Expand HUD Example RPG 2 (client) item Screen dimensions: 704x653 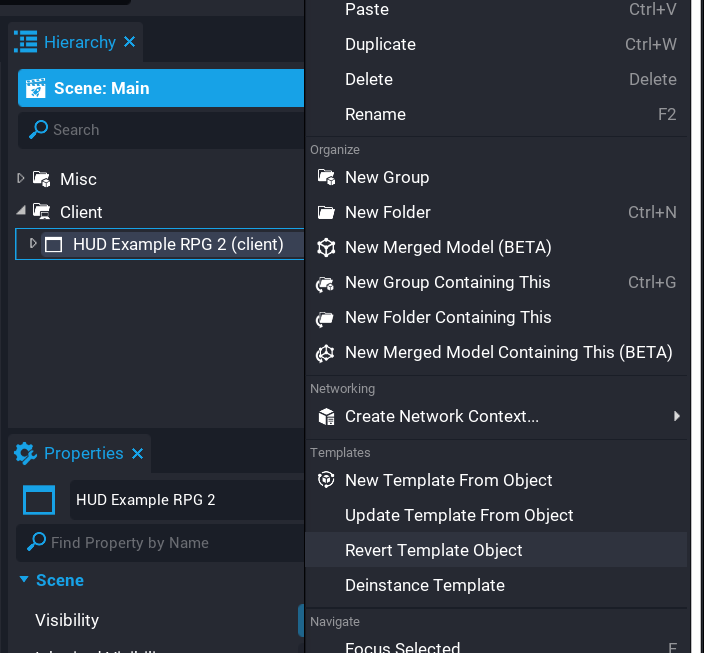coord(33,243)
